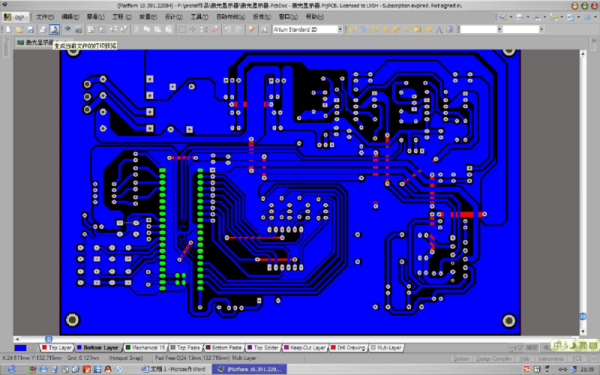
Task: Select the rectangle selection tool icon
Action: coord(182,29)
